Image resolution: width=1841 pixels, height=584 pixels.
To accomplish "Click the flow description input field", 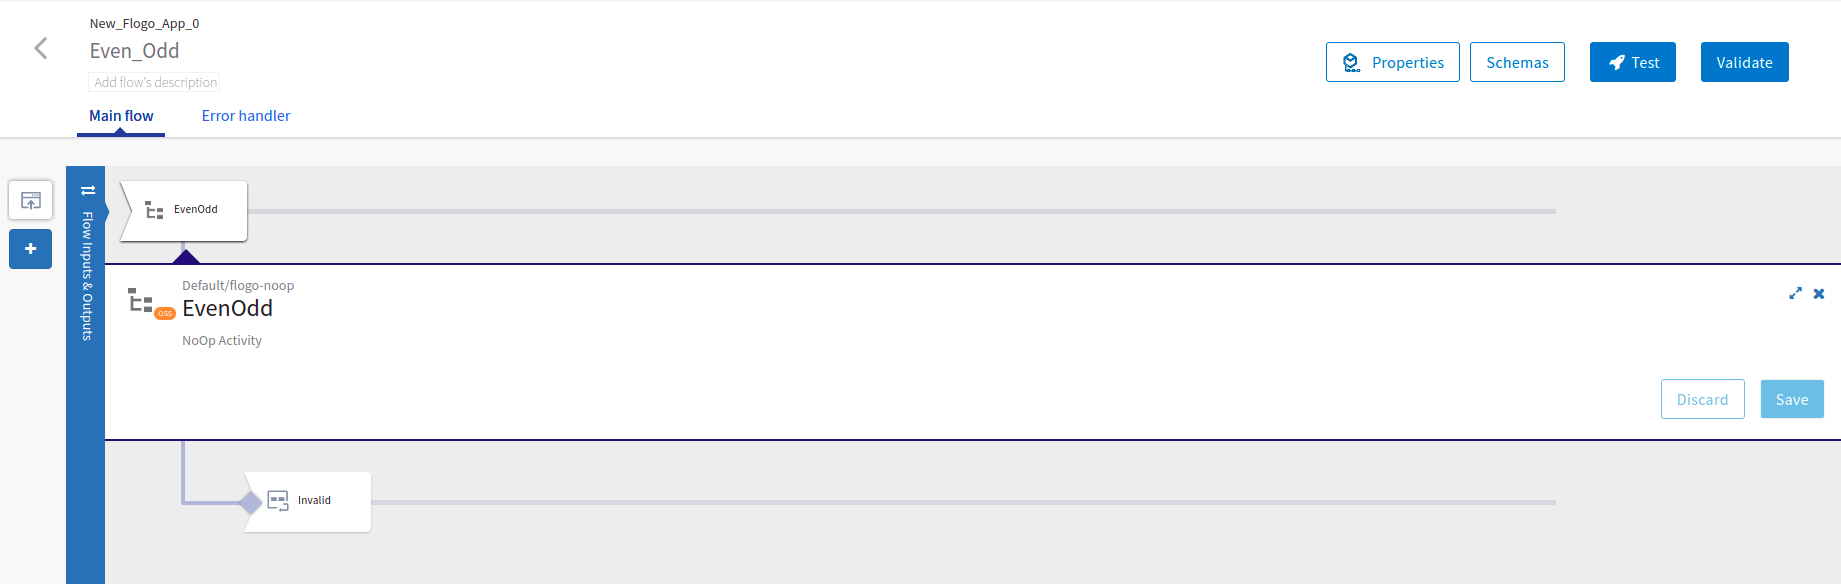I will (x=155, y=82).
